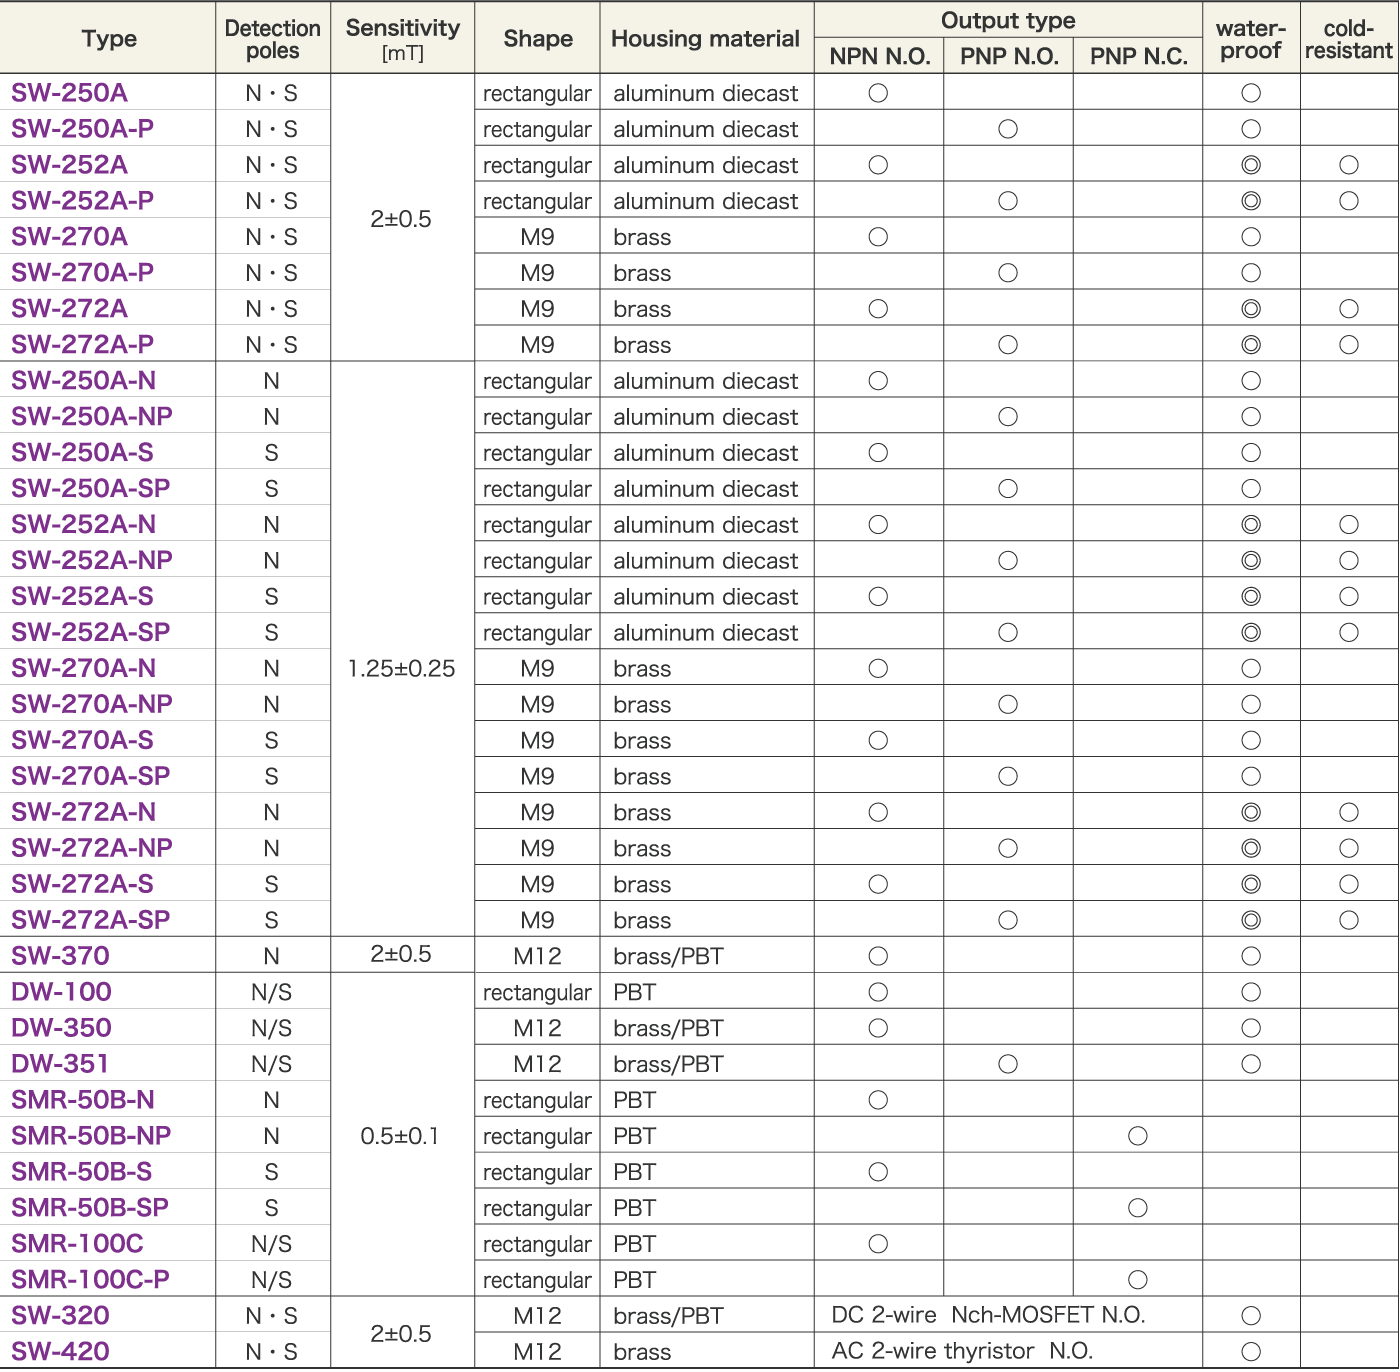Click the 1.25±0.25 sensitivity value

click(402, 669)
